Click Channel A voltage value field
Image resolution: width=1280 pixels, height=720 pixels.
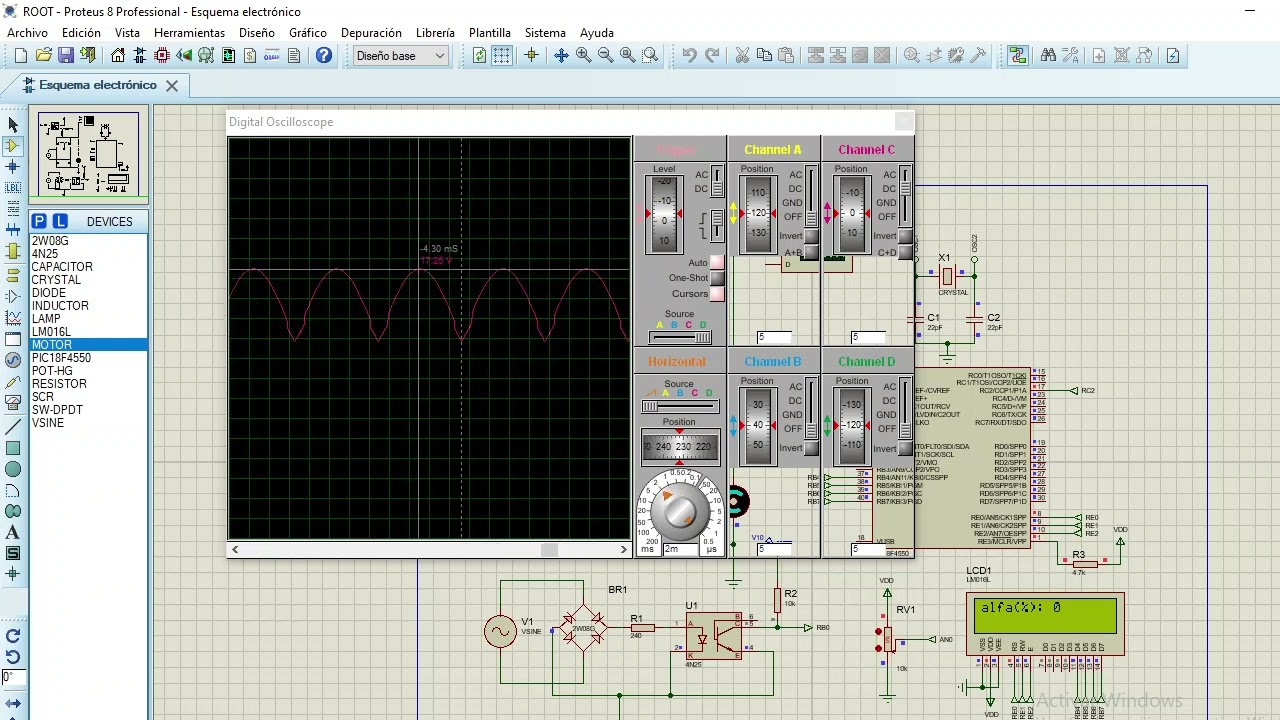(x=774, y=338)
